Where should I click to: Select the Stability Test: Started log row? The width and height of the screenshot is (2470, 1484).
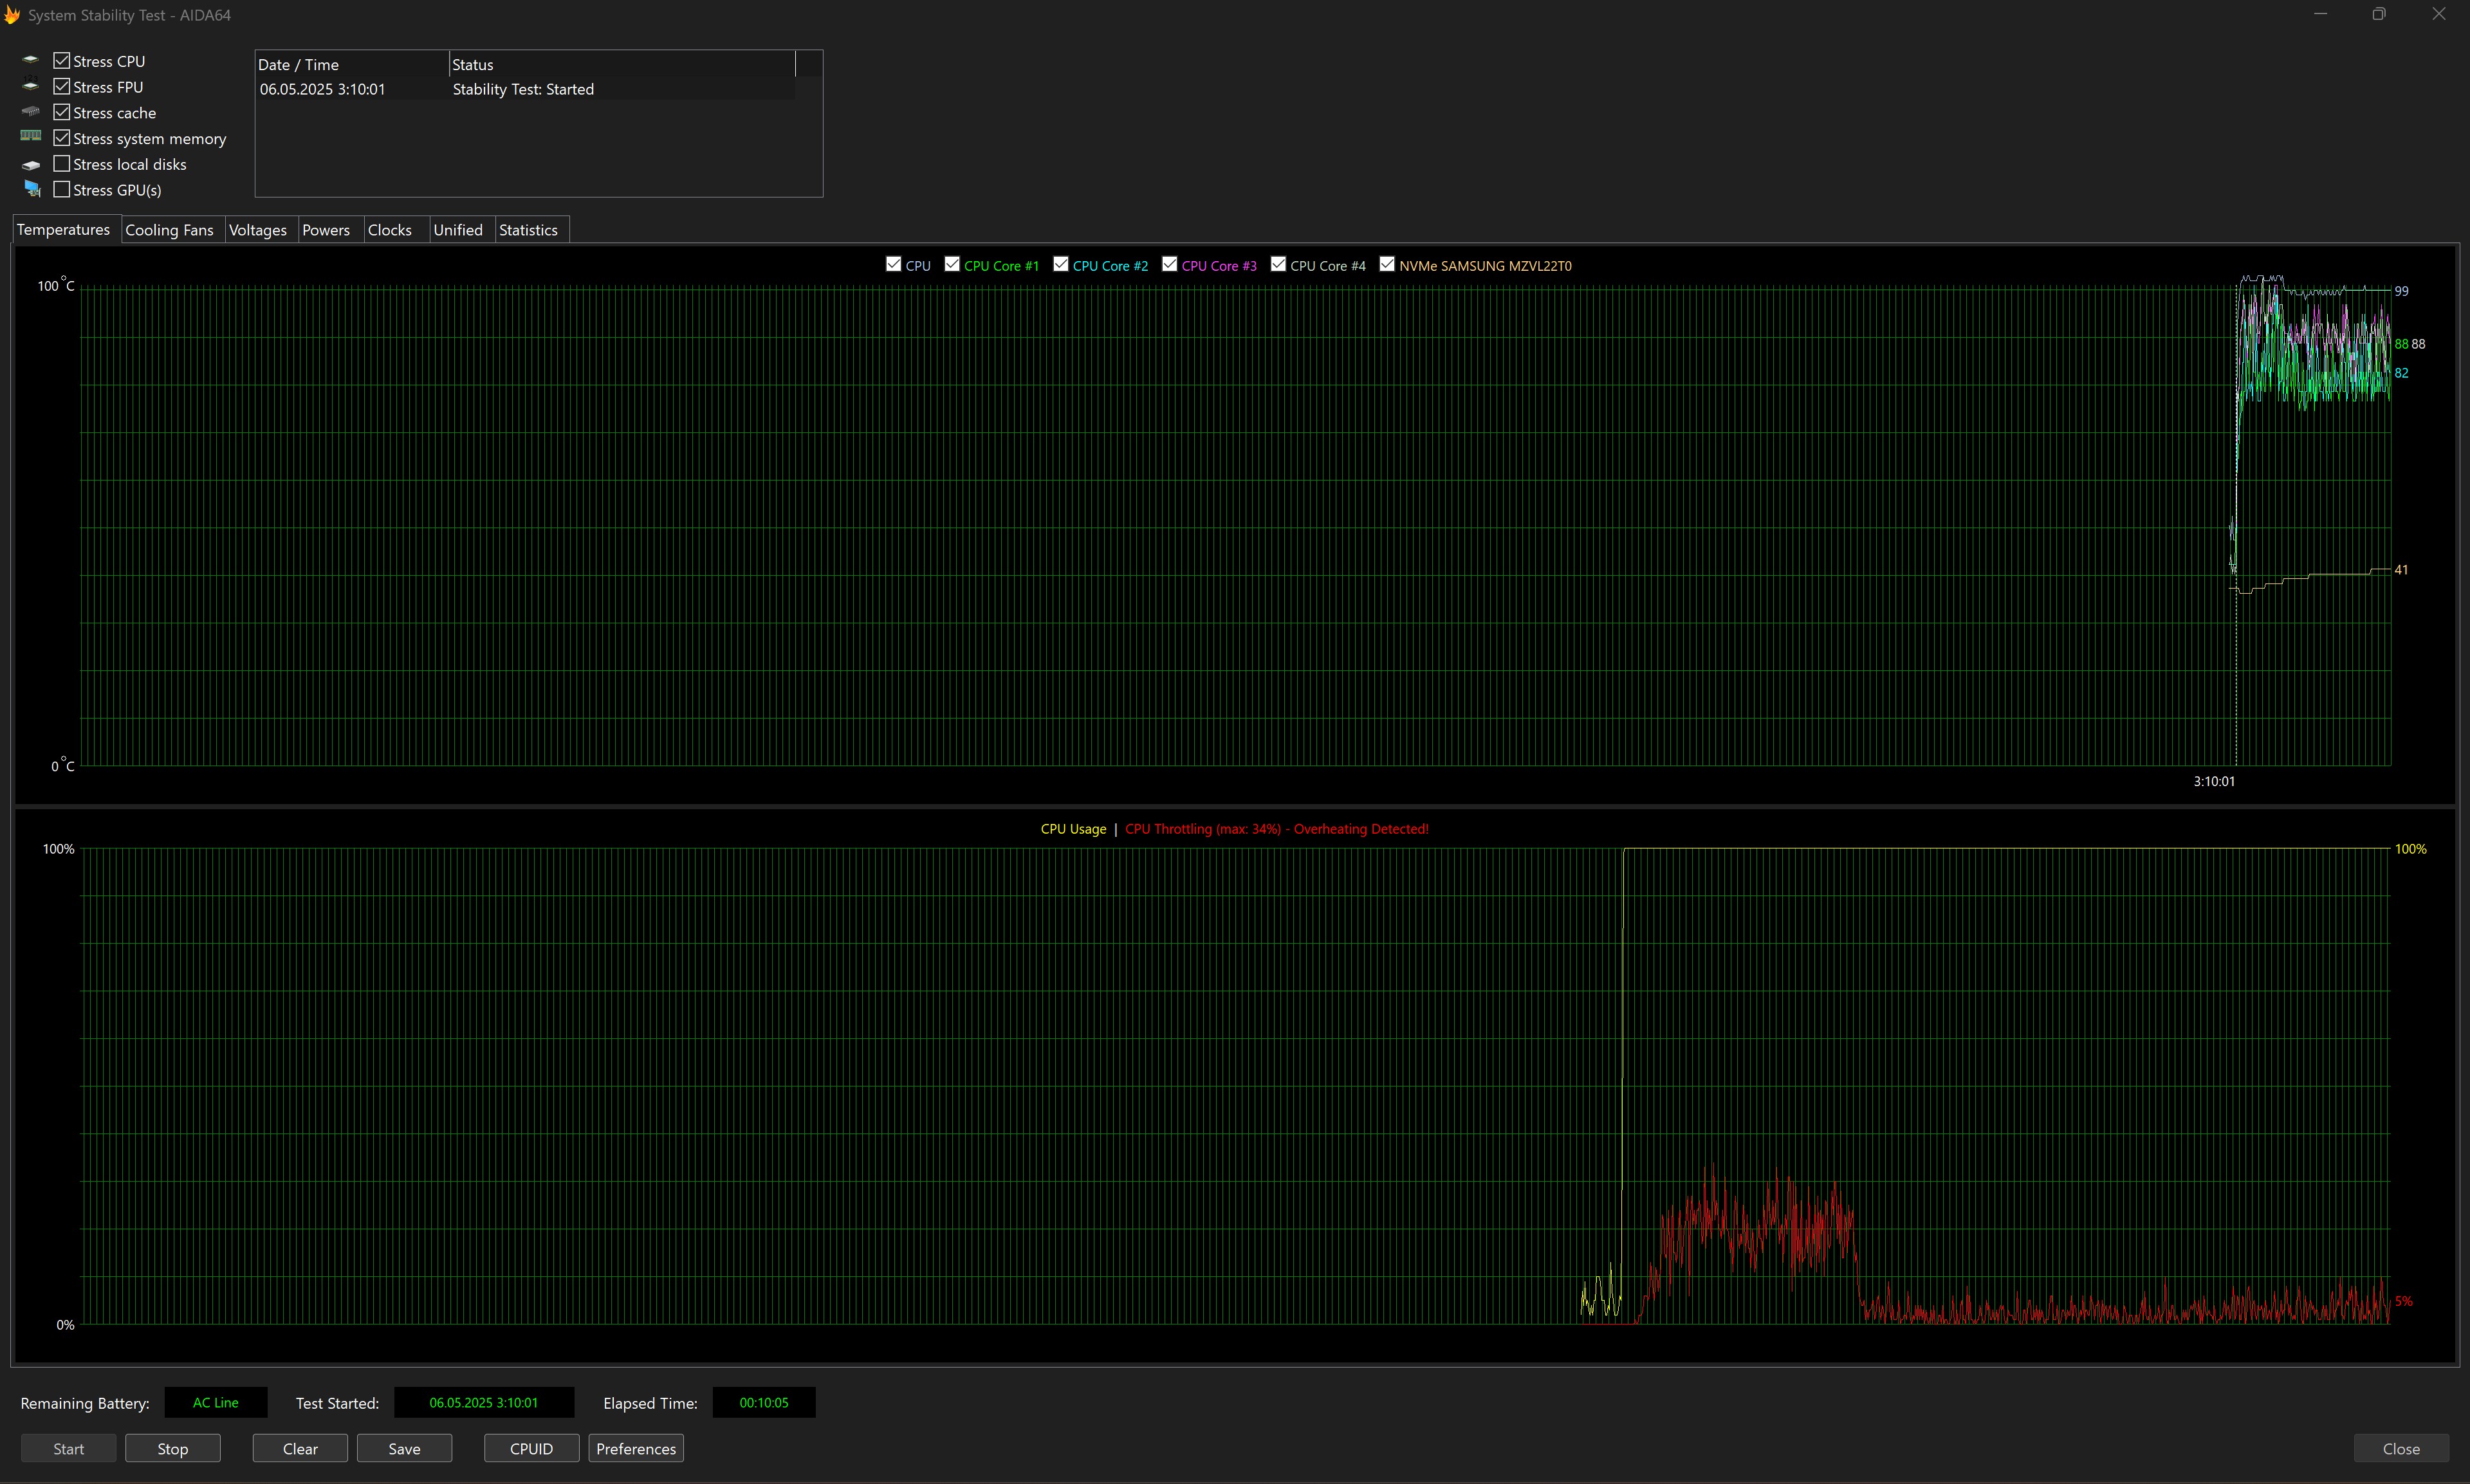(x=523, y=89)
